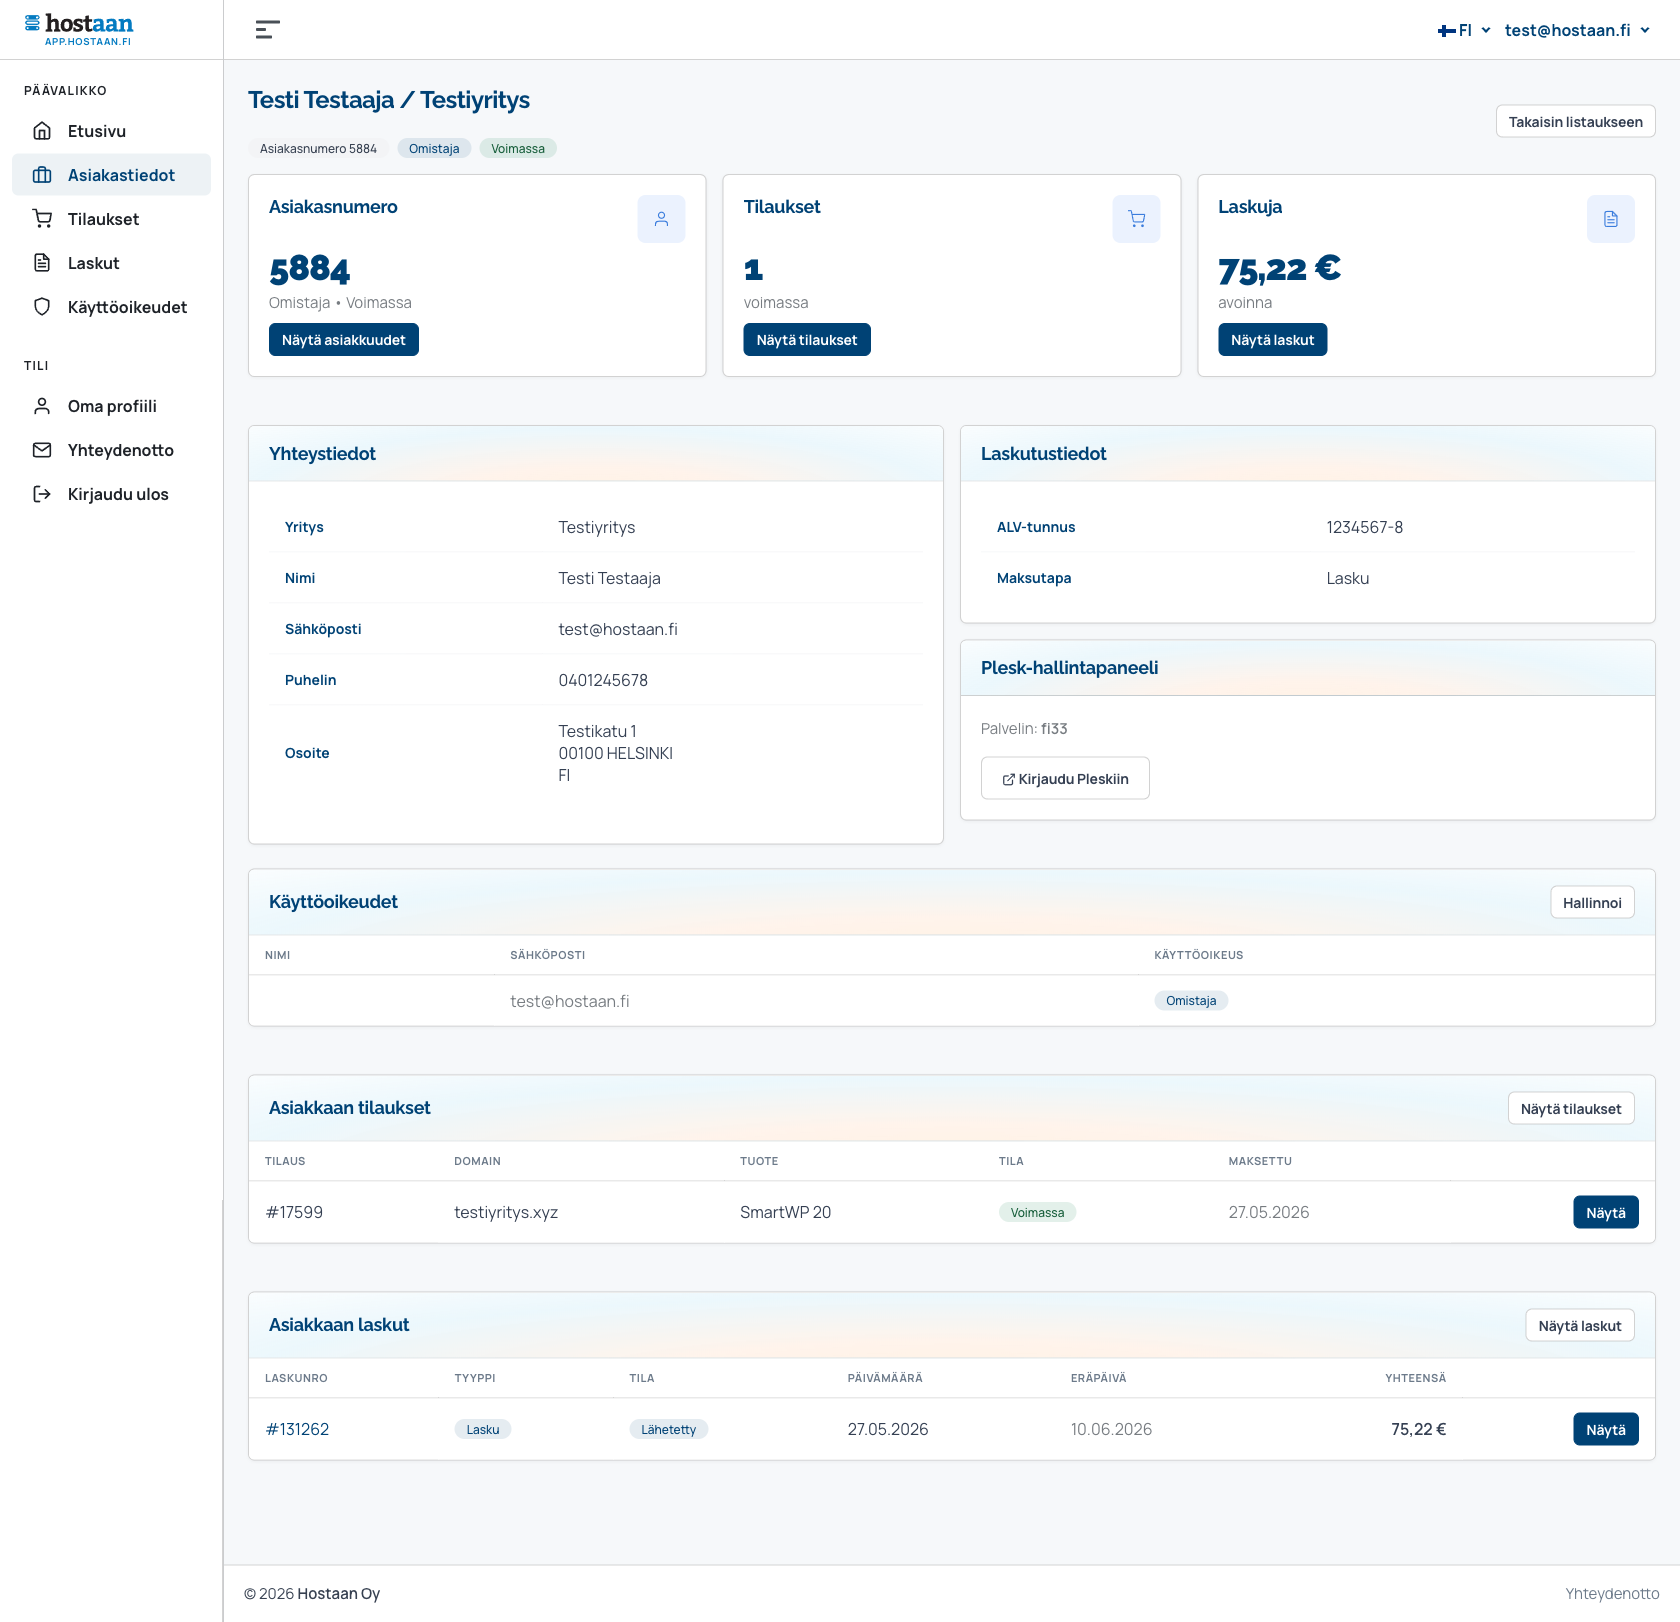This screenshot has width=1680, height=1622.
Task: Click the 0401245678 phone number
Action: (603, 680)
